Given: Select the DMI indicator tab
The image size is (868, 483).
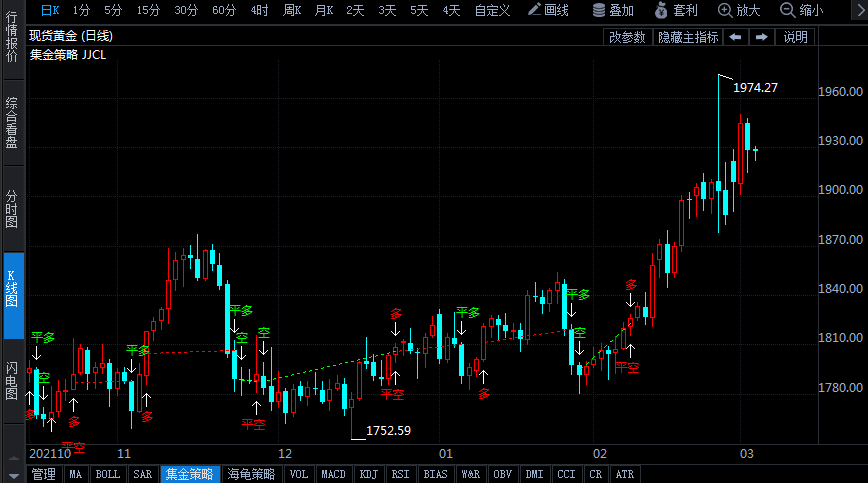Looking at the screenshot, I should point(534,475).
